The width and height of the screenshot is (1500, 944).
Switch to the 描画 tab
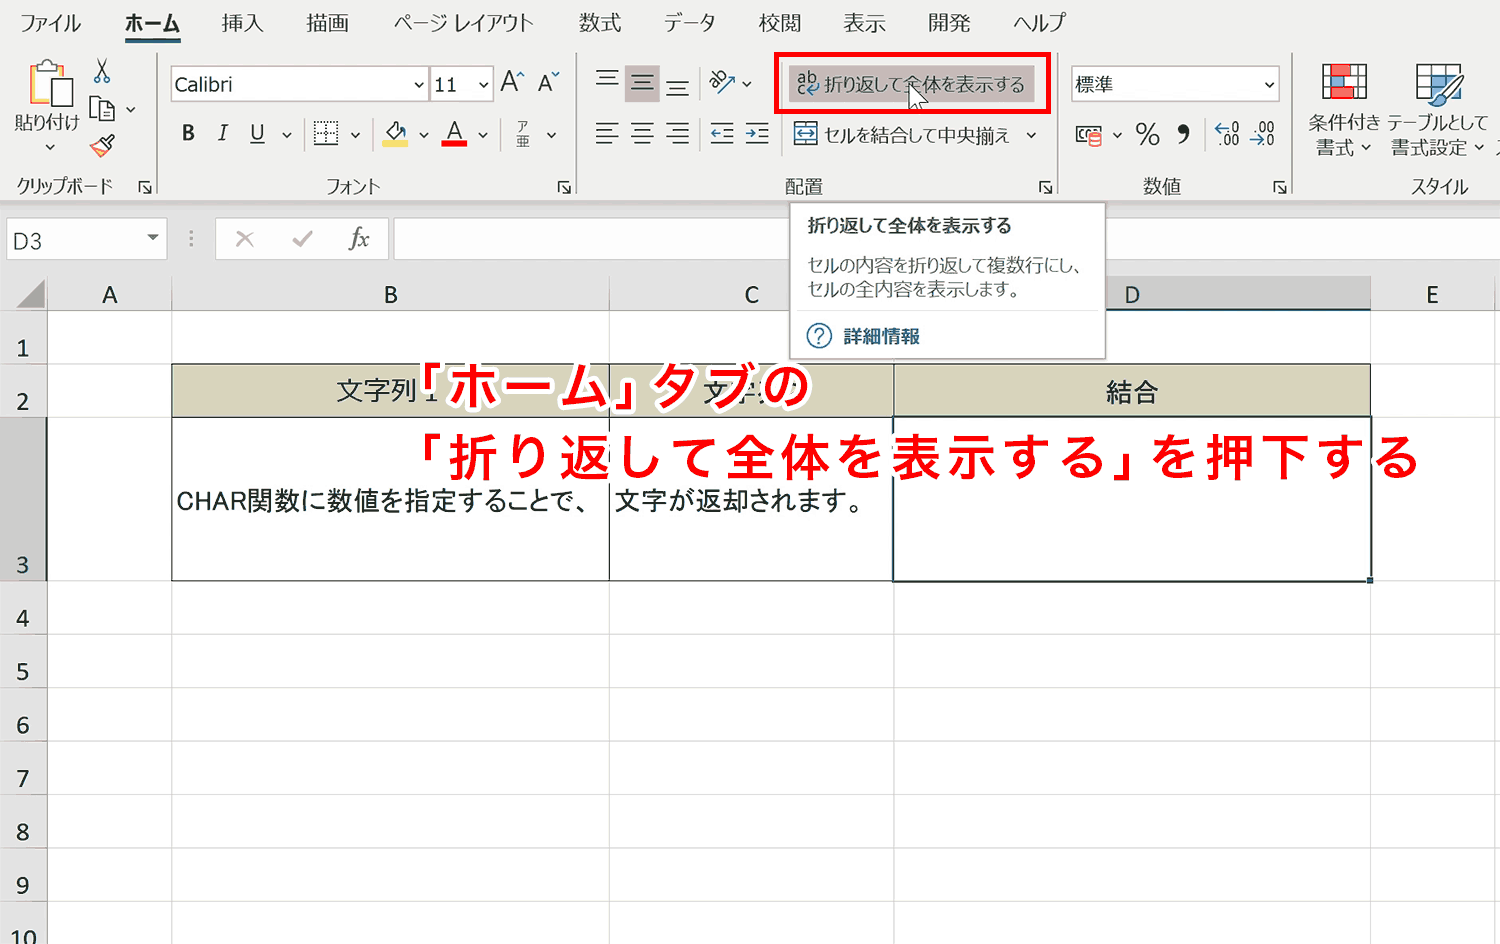[x=327, y=23]
